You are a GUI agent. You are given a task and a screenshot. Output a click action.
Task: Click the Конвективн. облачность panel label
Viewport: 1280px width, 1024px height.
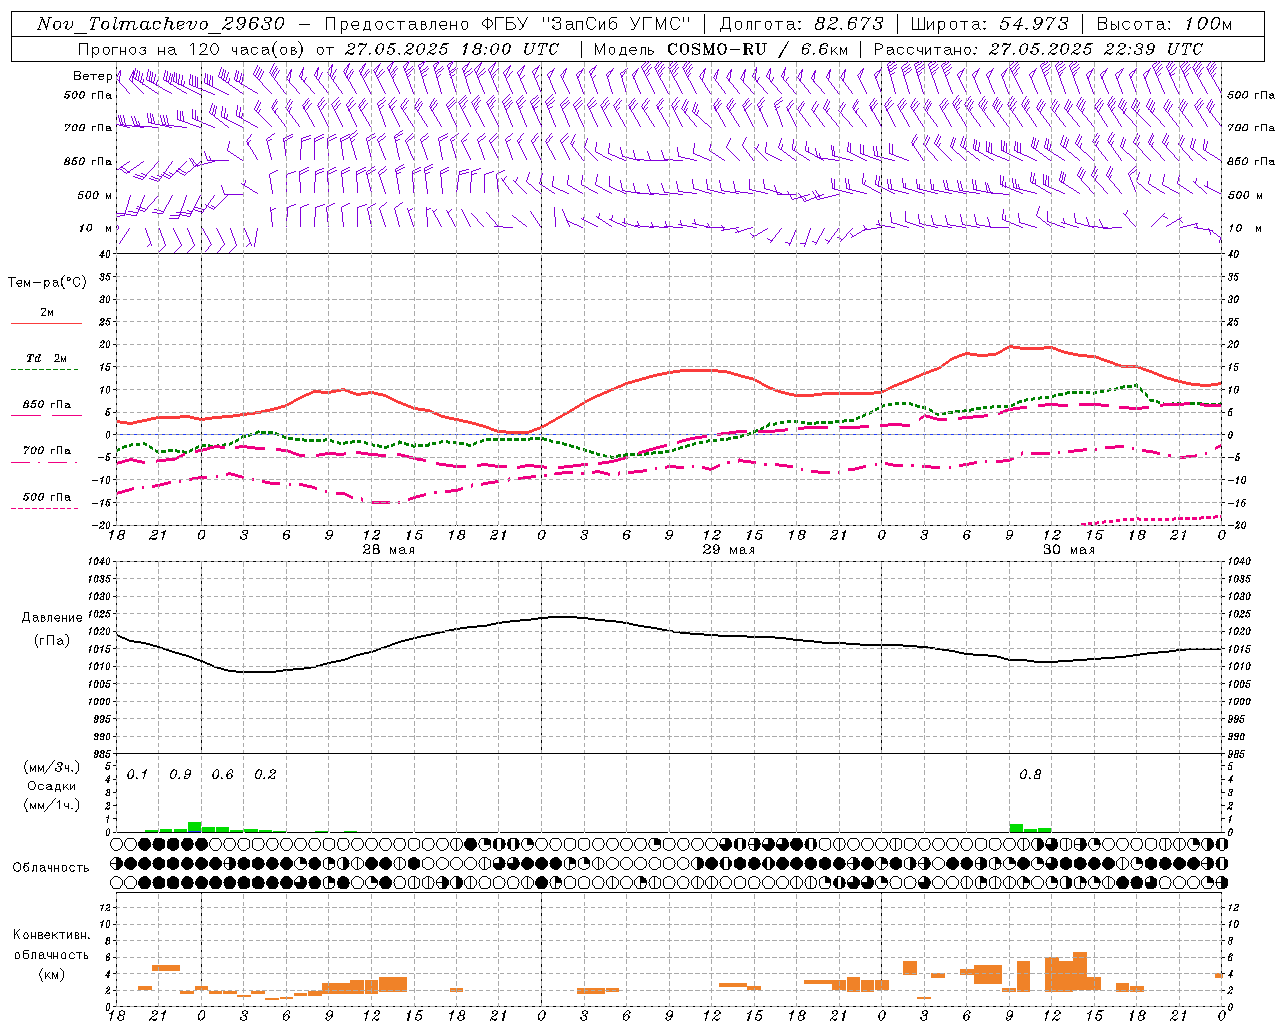point(51,945)
